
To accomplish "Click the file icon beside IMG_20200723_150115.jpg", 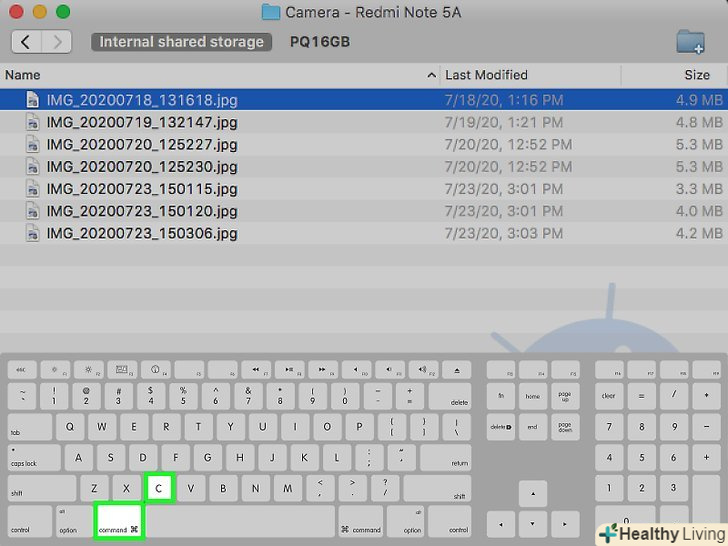I will pyautogui.click(x=32, y=189).
